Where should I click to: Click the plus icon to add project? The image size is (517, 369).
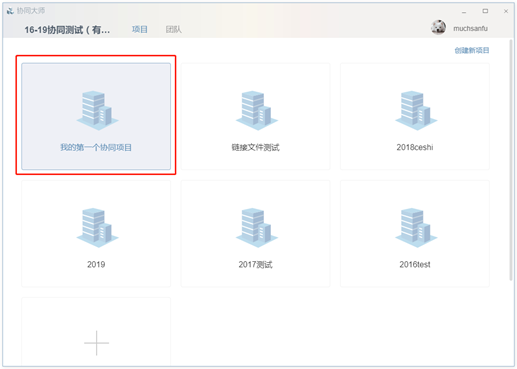coord(96,343)
